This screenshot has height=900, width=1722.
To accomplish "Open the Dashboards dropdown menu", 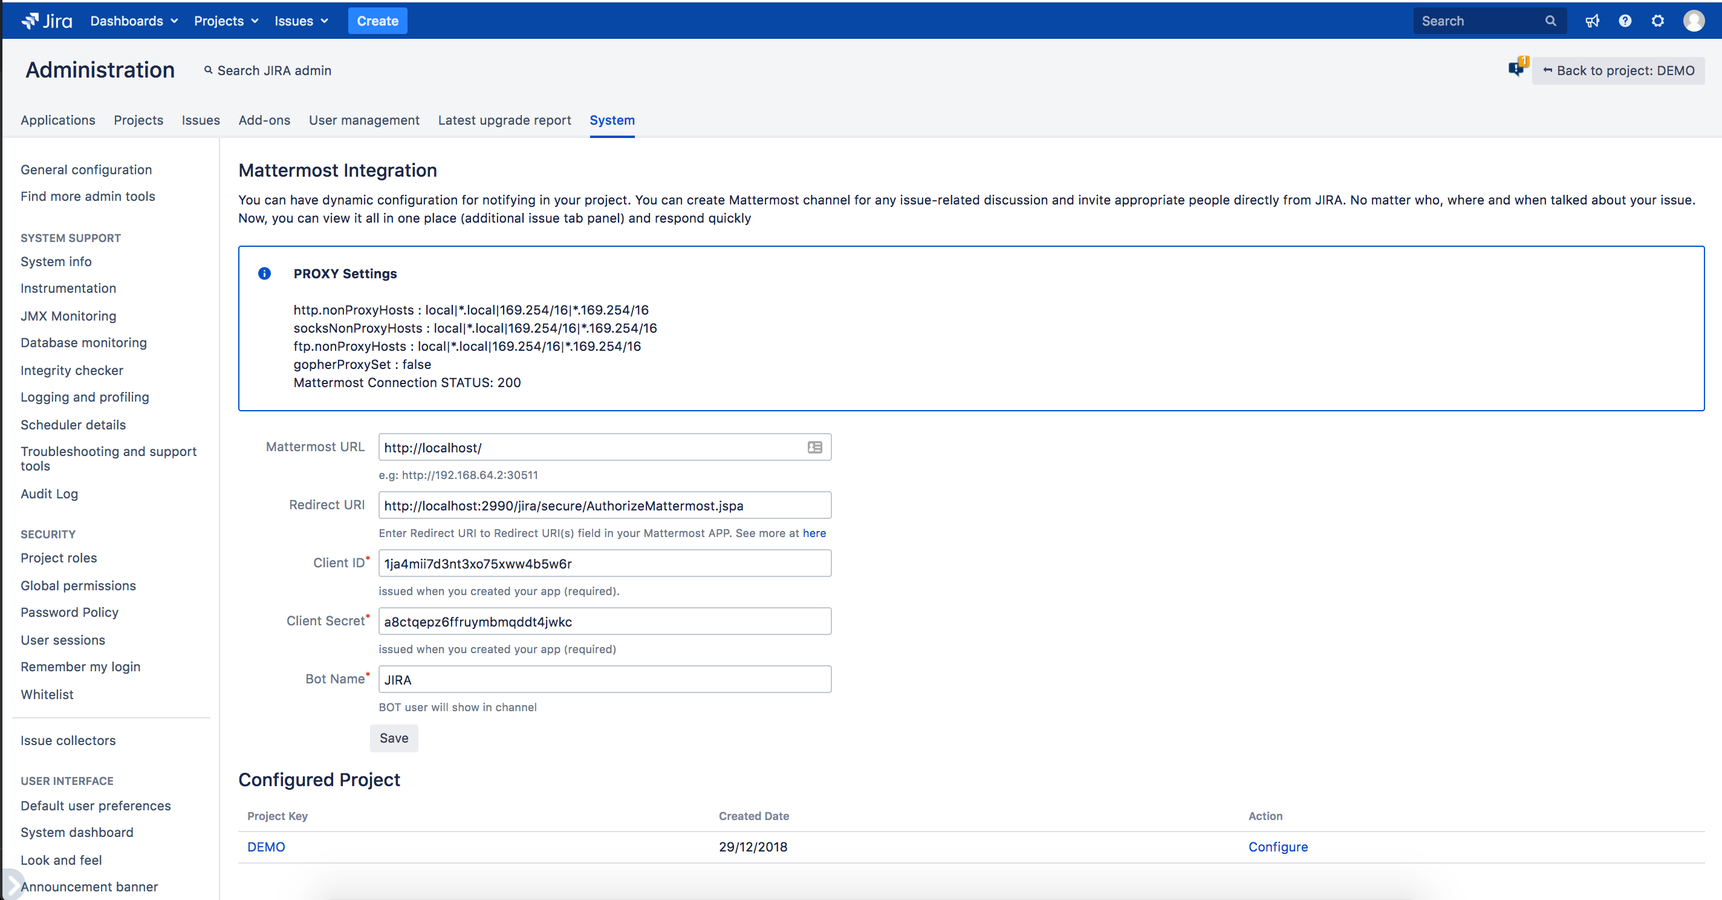I will tap(134, 21).
